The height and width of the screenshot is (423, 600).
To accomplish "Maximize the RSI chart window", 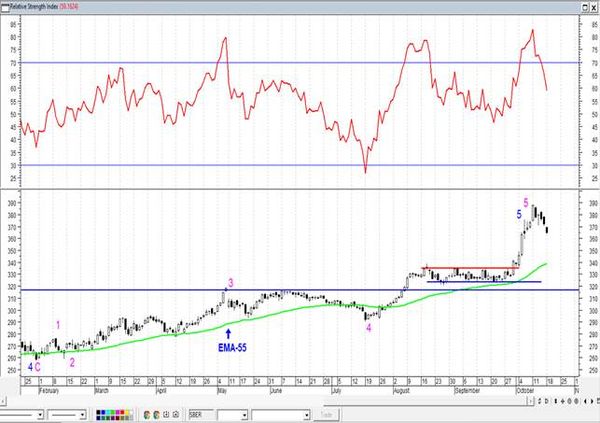I will 585,7.
